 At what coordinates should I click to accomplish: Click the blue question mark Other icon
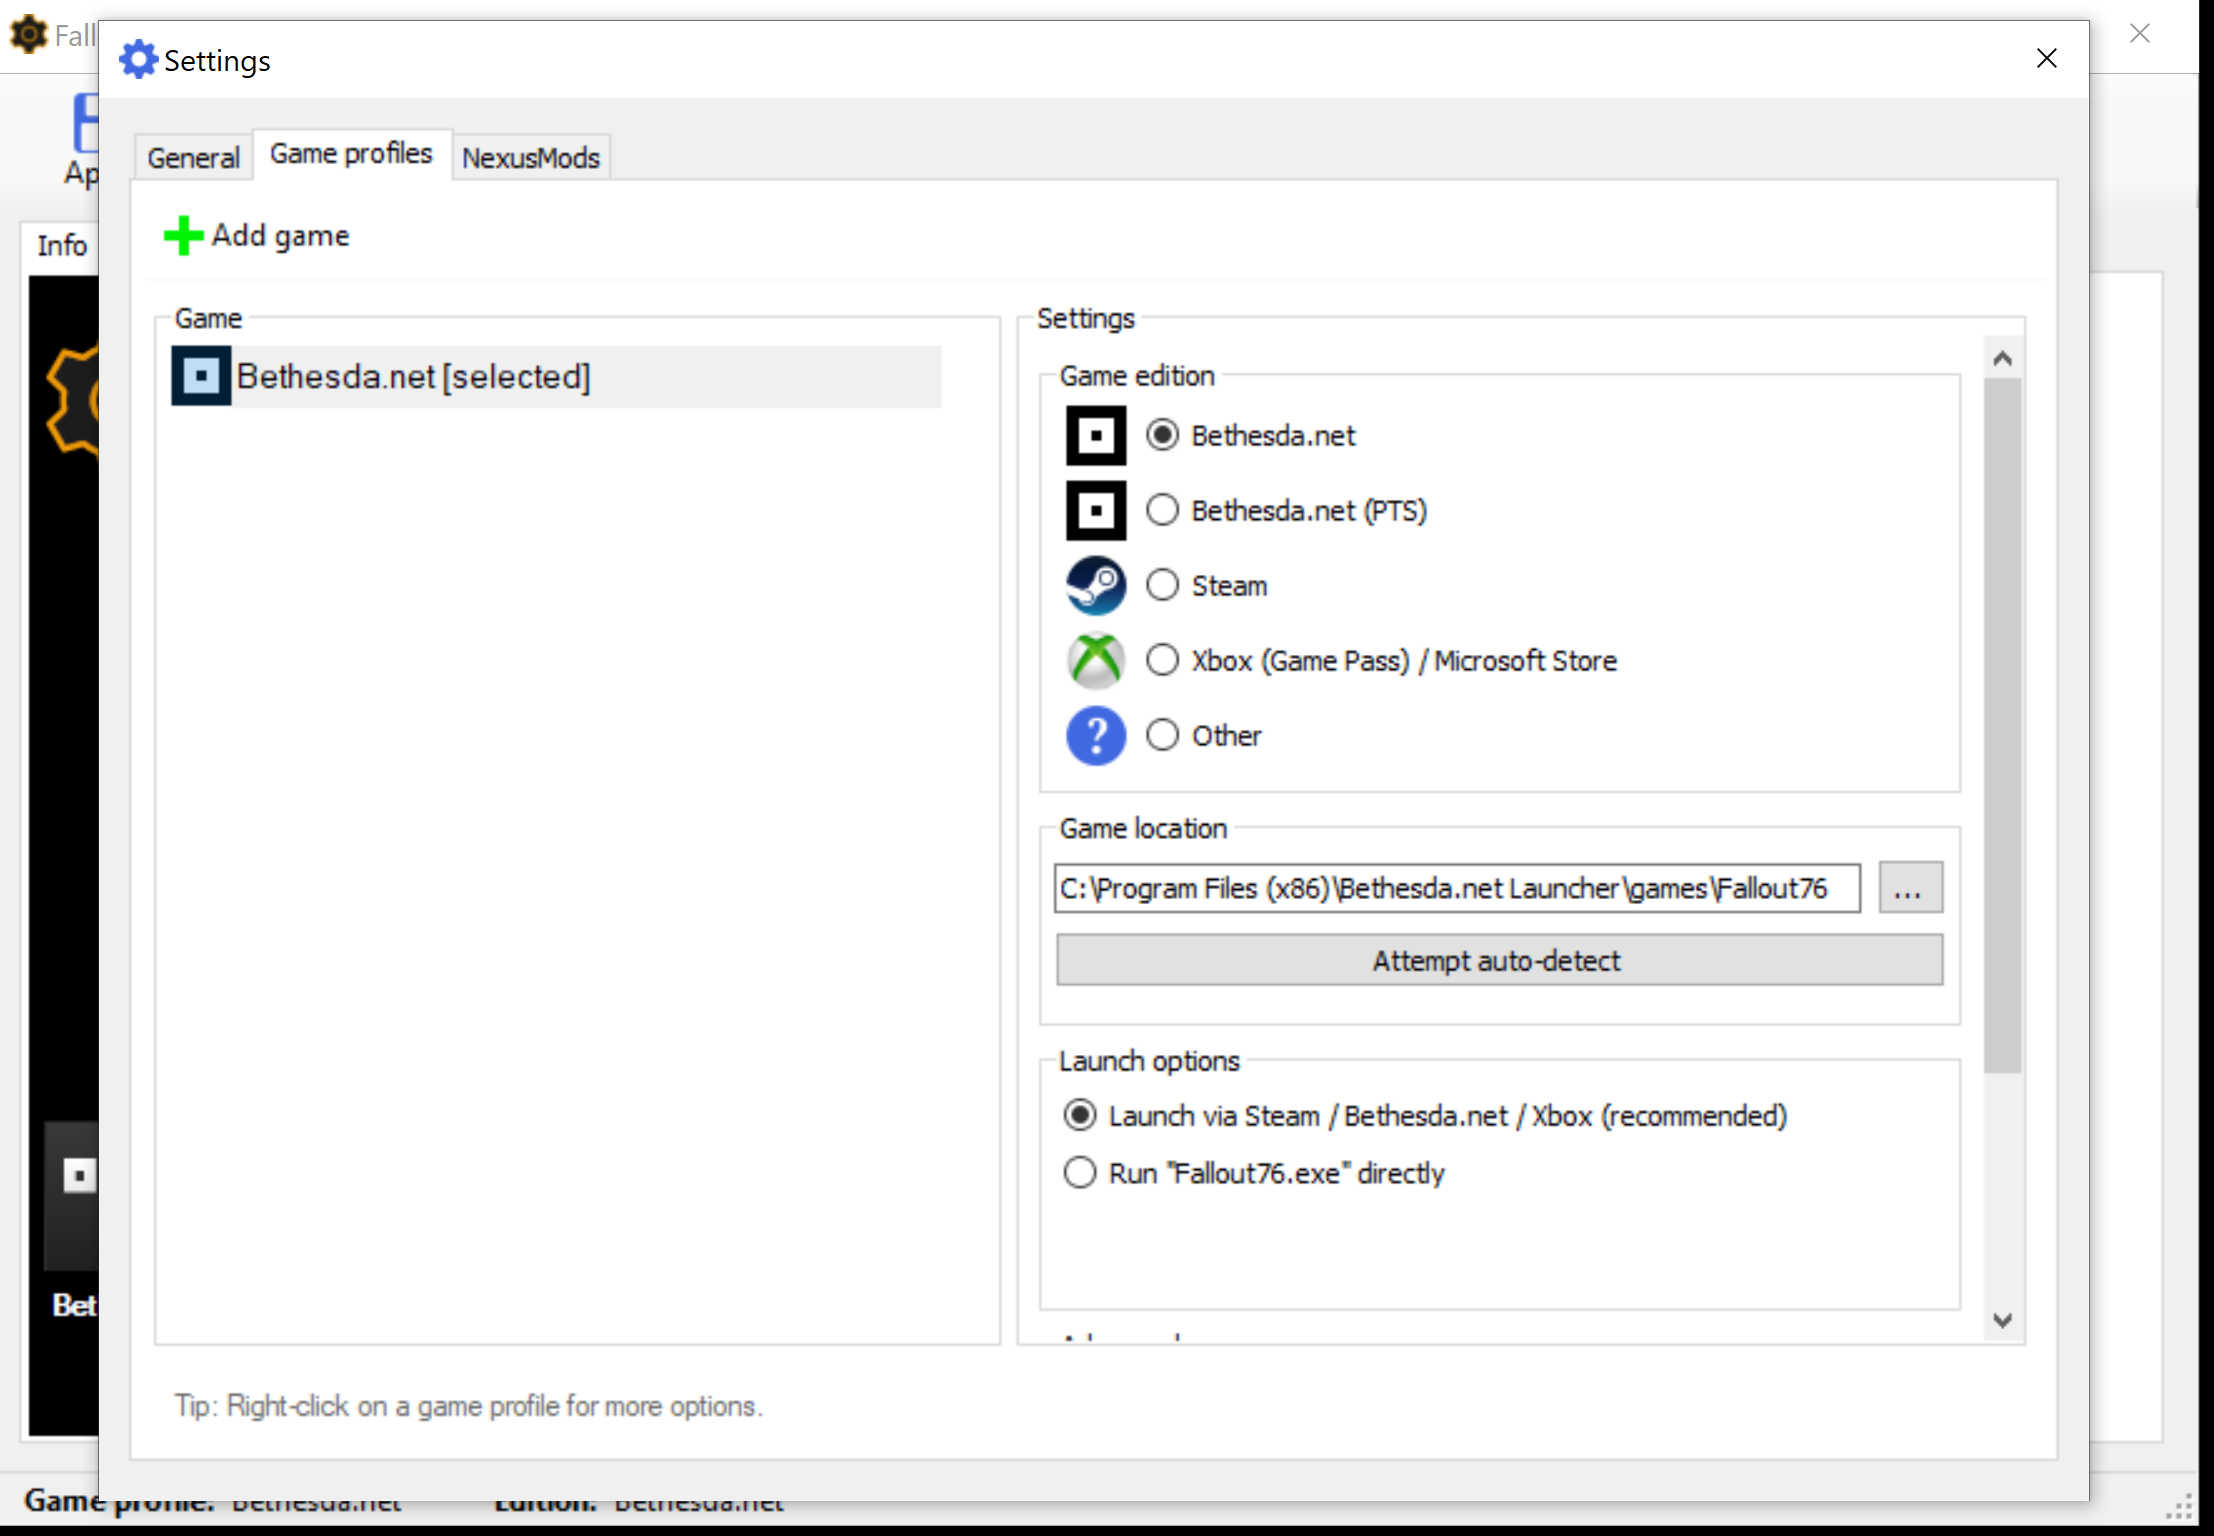point(1096,736)
